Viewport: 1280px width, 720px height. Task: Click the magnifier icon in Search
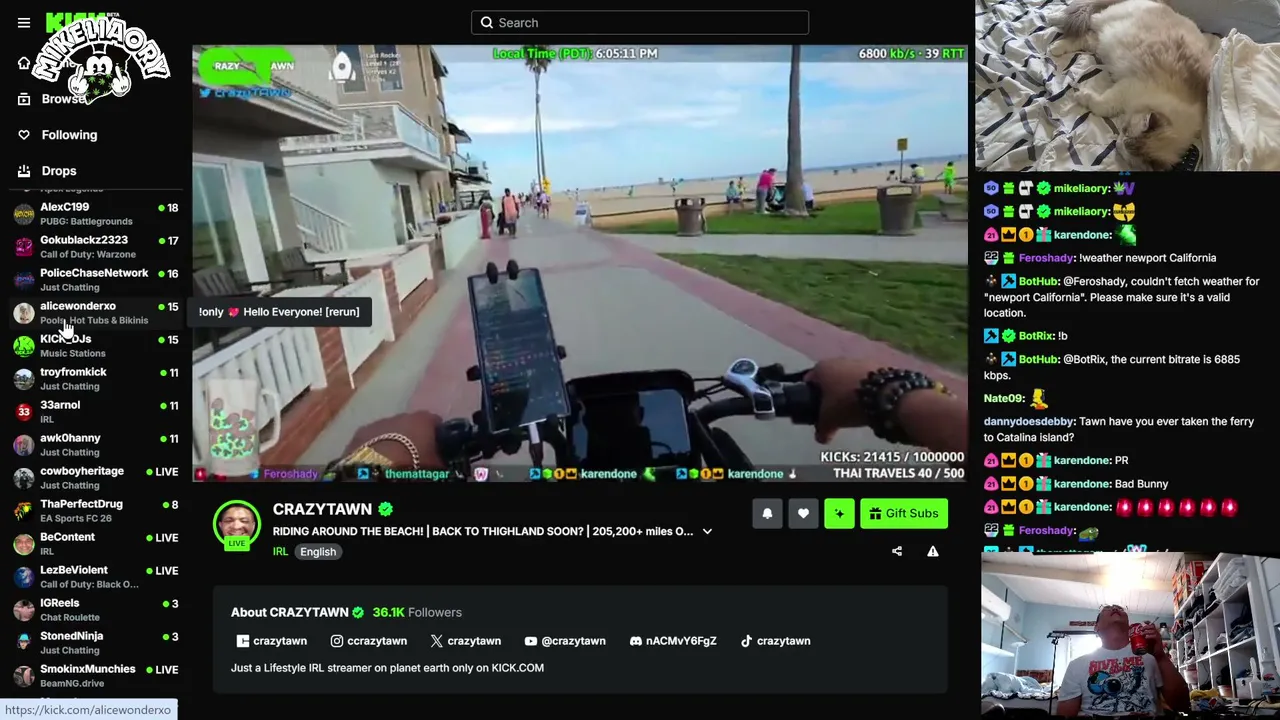coord(487,23)
